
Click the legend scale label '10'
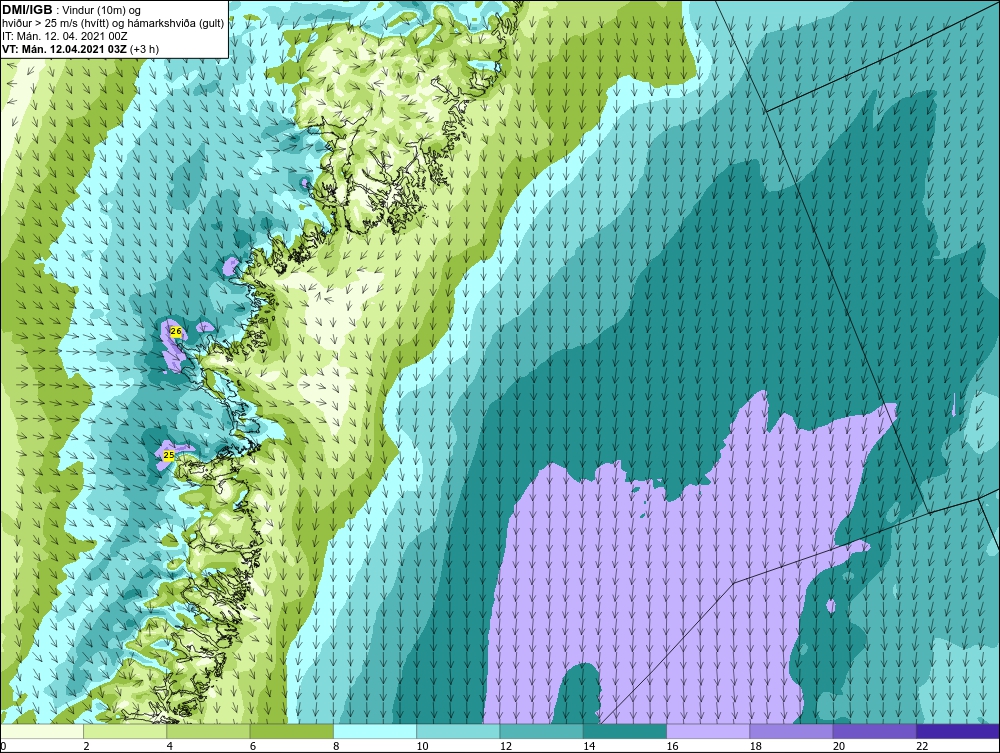pyautogui.click(x=422, y=746)
